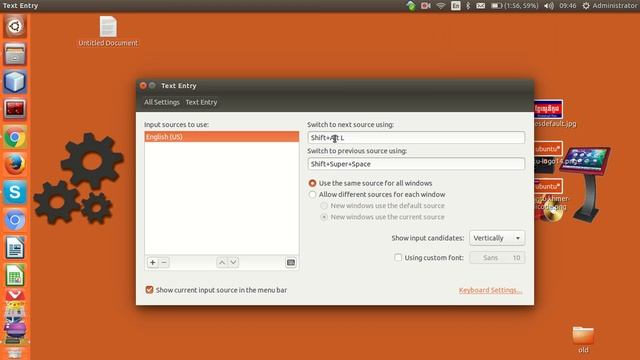640x360 pixels.
Task: Launch Google Chrome from the launcher
Action: coord(15,137)
